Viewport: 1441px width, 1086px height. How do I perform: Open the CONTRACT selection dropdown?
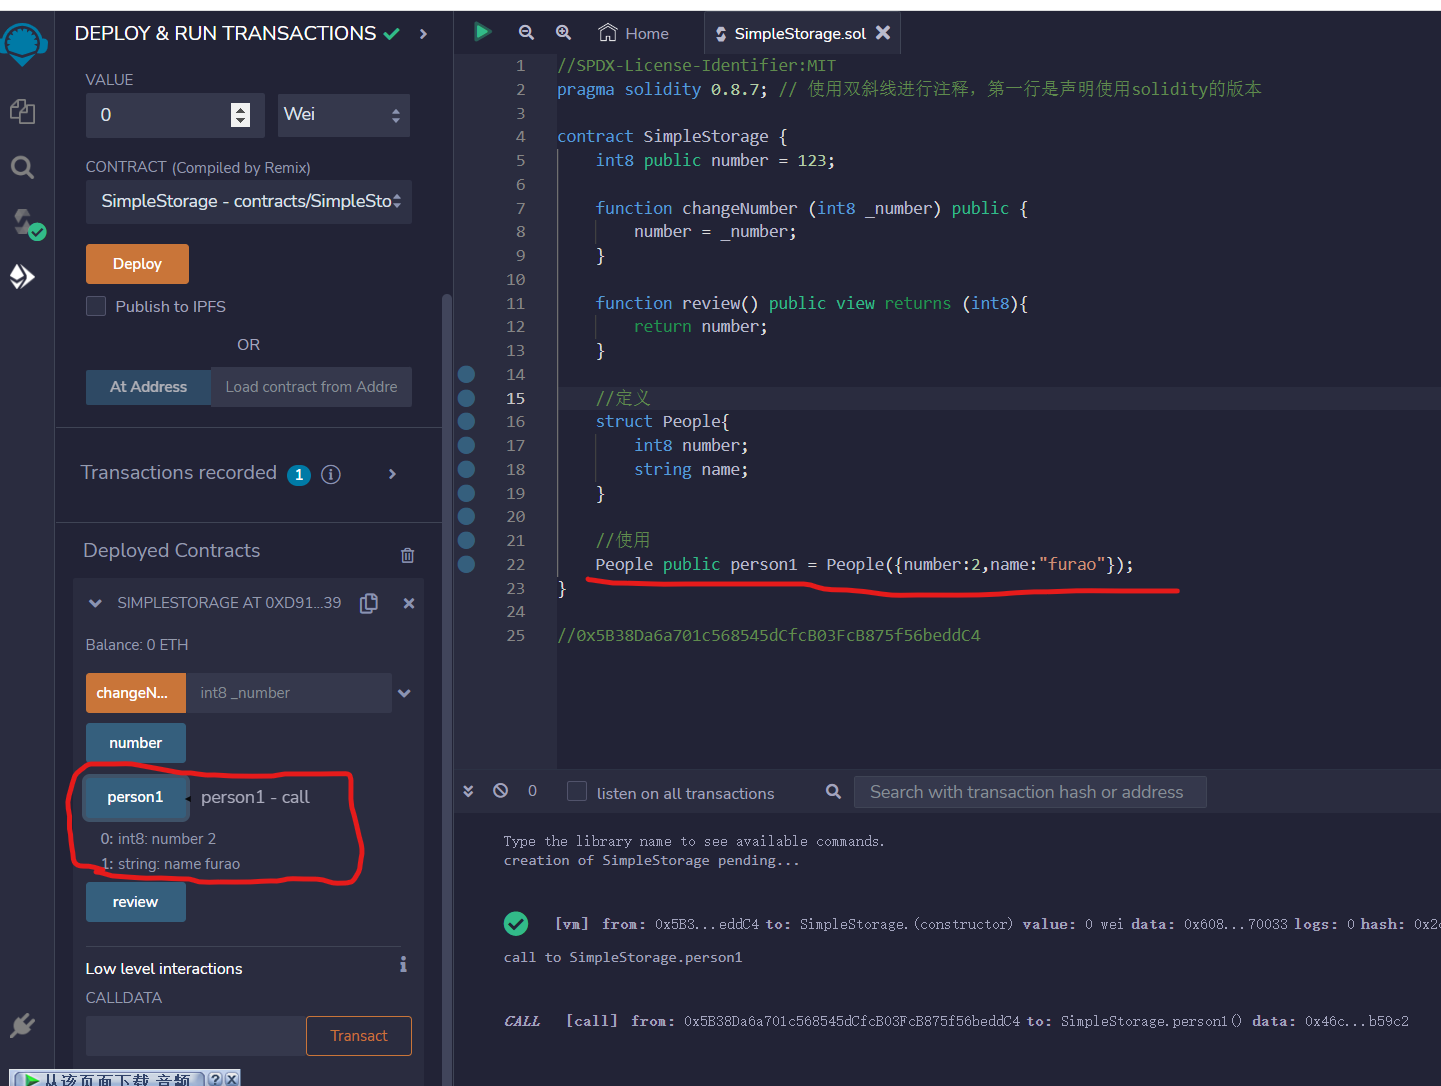click(249, 201)
